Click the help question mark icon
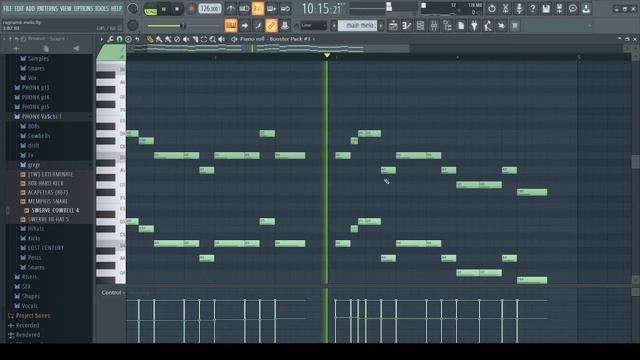The width and height of the screenshot is (640, 360). point(532,9)
